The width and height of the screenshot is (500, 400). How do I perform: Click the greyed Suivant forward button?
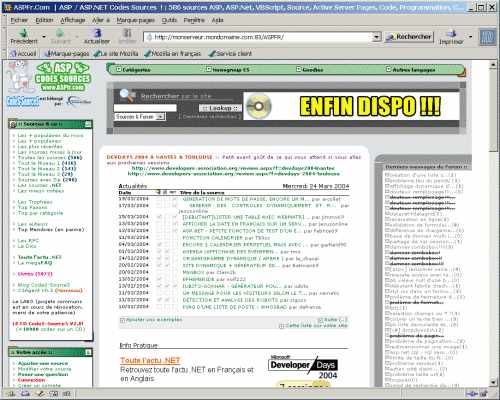(x=60, y=36)
